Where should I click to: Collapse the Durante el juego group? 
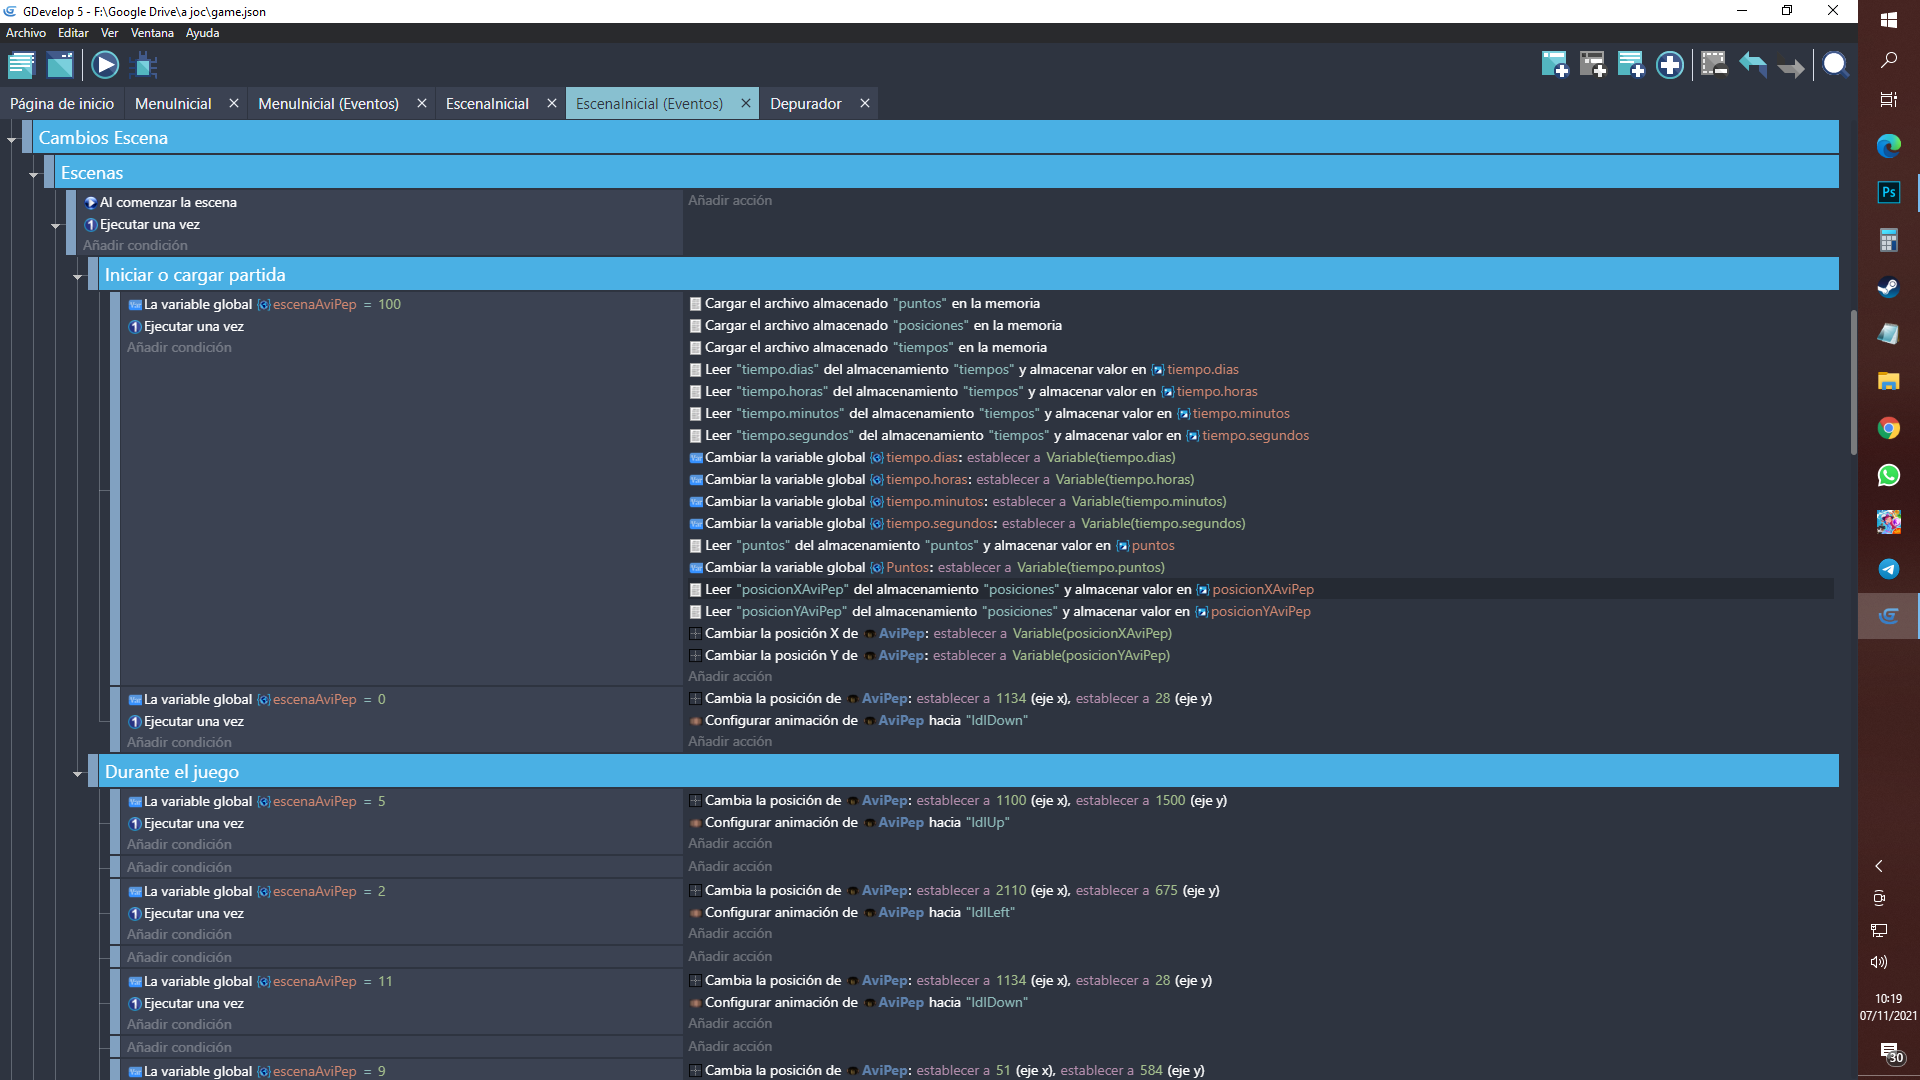[x=77, y=773]
